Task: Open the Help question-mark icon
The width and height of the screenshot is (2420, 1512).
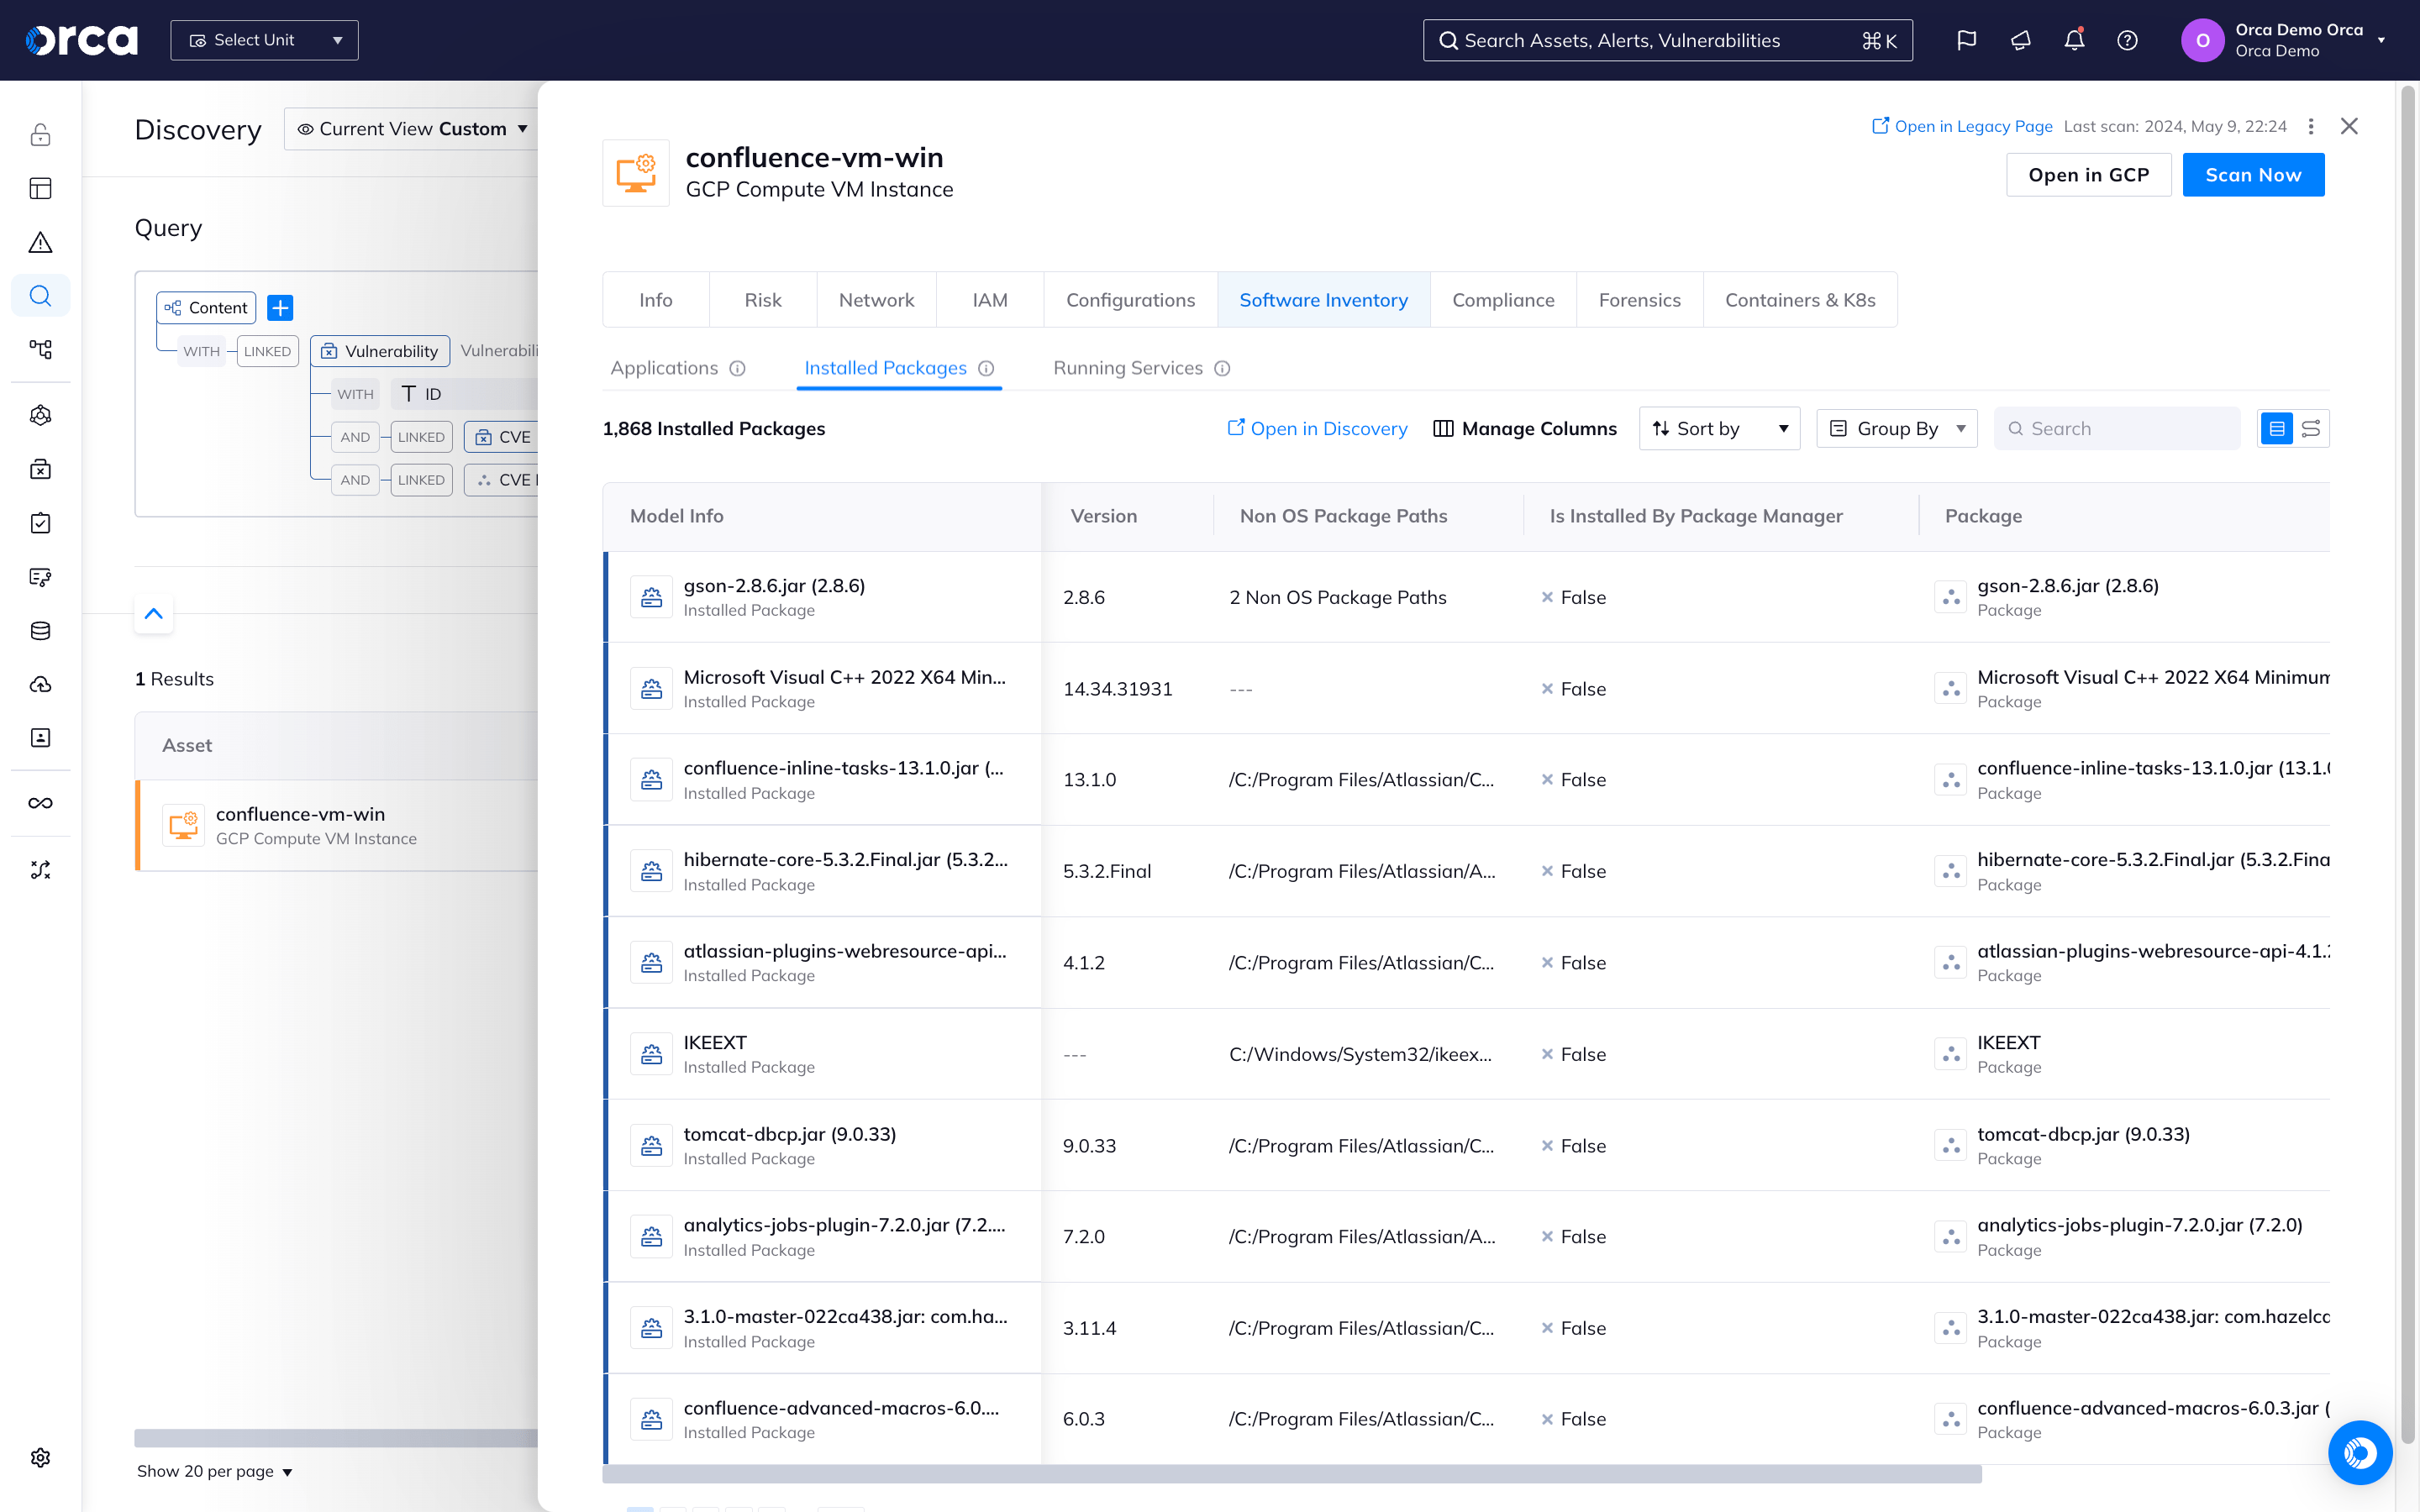Action: click(x=2127, y=40)
